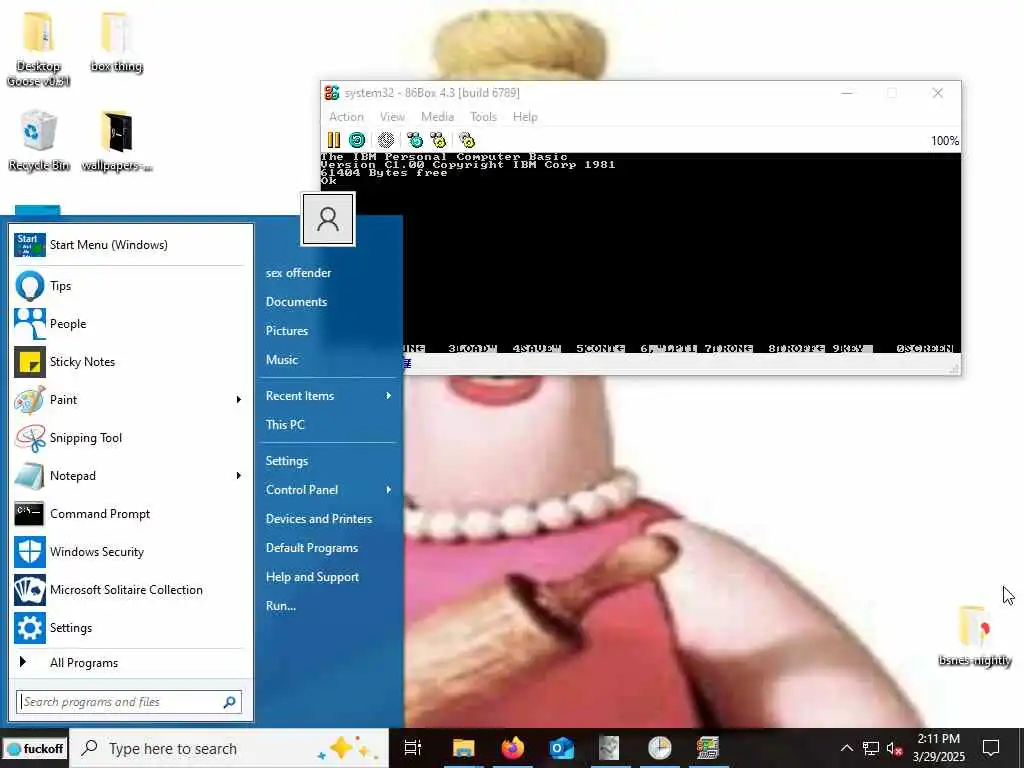Click the taskbar 'Type here to search' box

229,749
